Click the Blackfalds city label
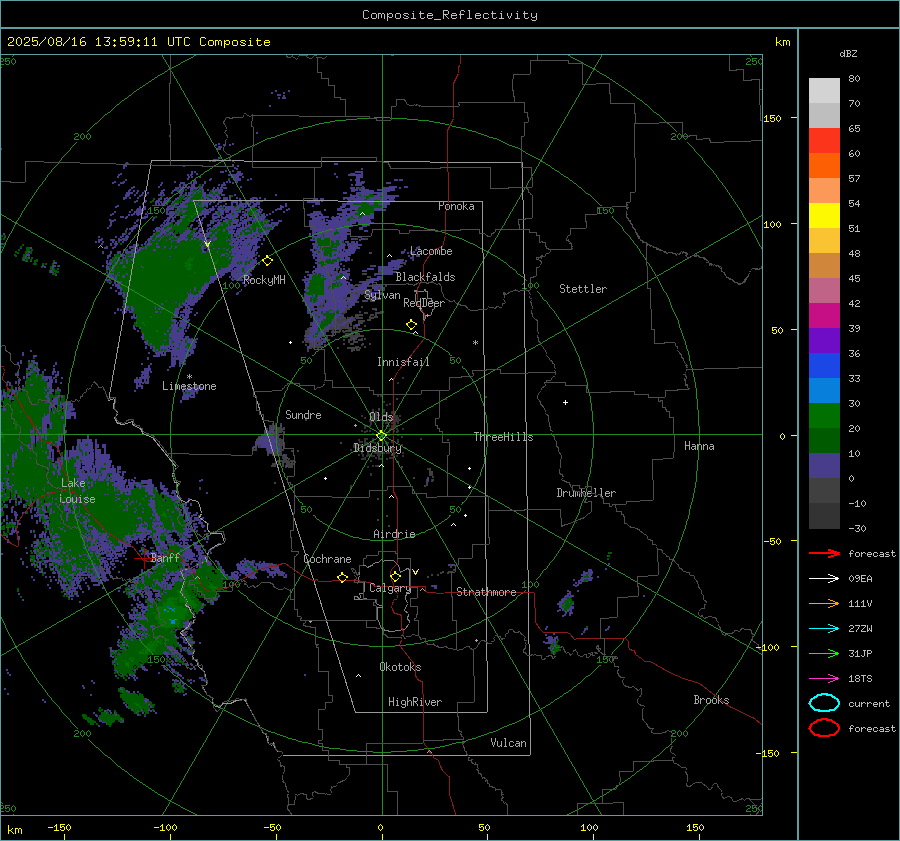Image resolution: width=900 pixels, height=841 pixels. tap(425, 277)
